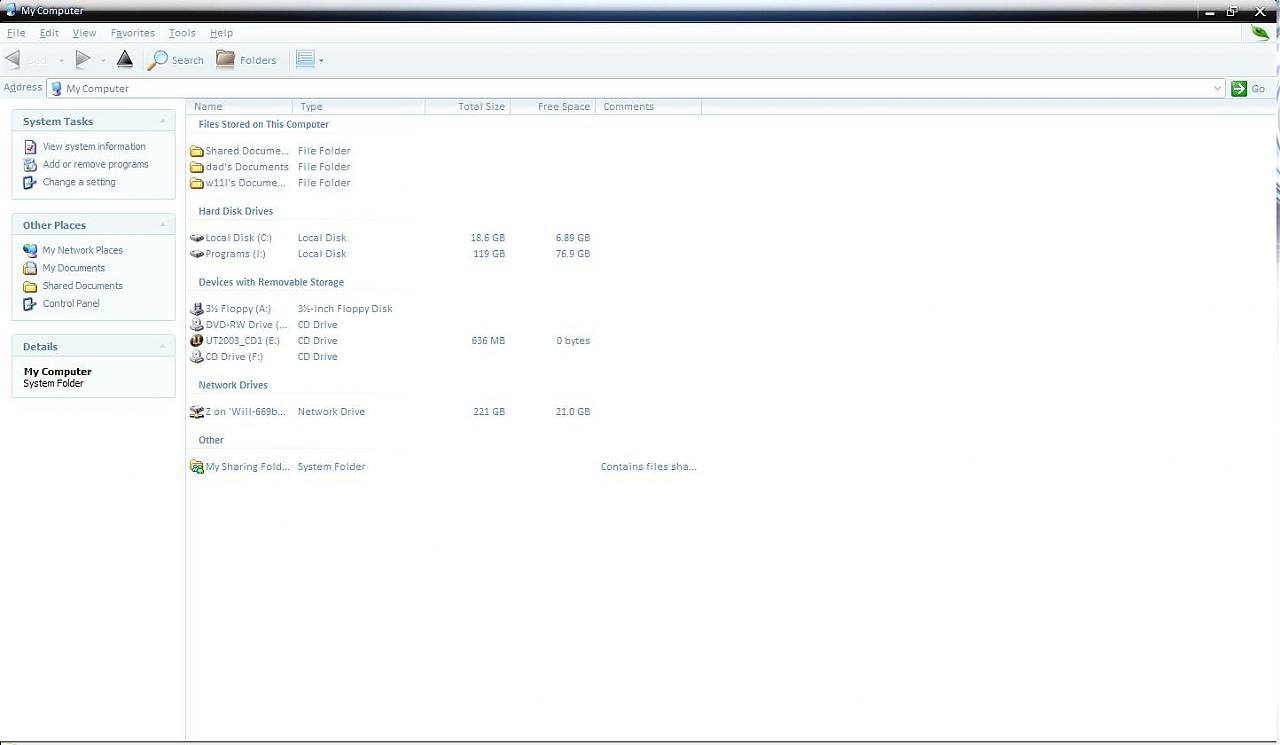Open the File menu
This screenshot has height=745, width=1280.
16,33
